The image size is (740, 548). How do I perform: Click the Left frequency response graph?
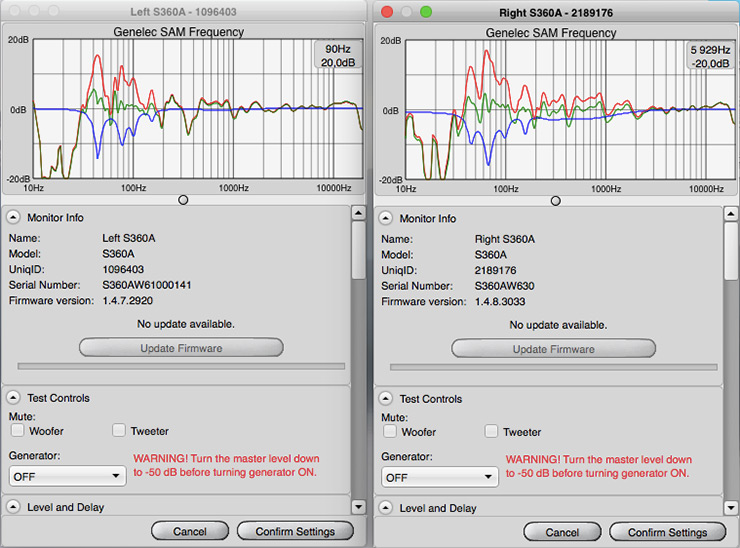pyautogui.click(x=198, y=109)
